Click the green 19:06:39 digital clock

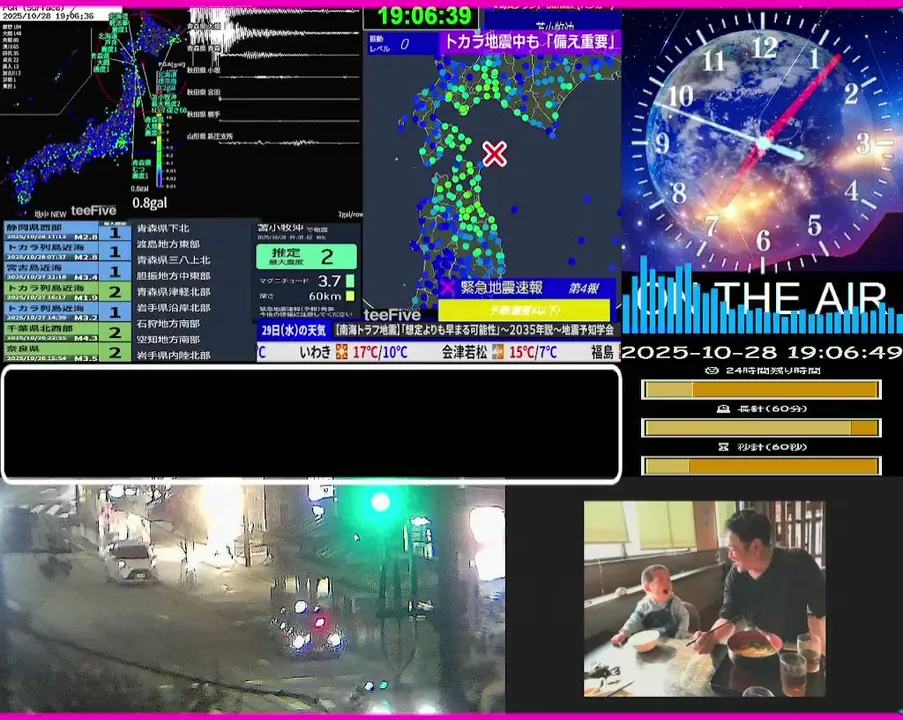[x=424, y=16]
